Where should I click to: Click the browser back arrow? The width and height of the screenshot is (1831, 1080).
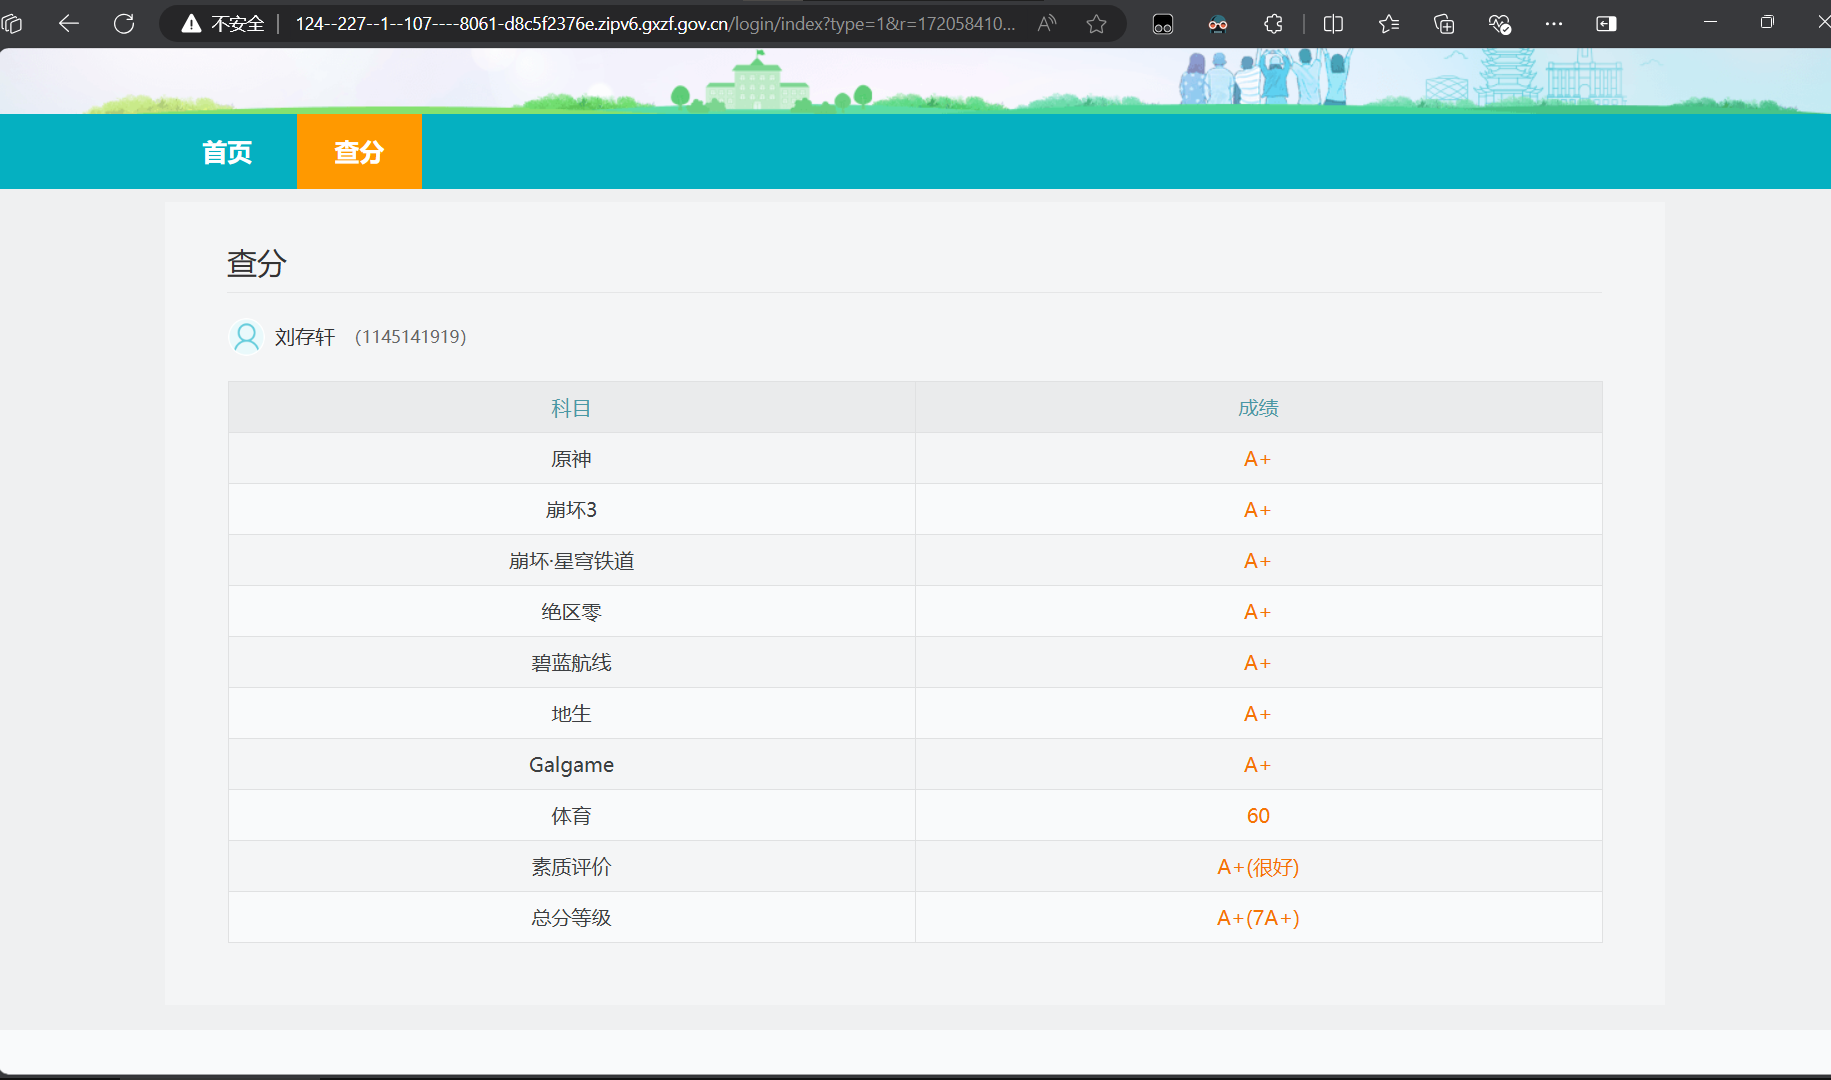pos(68,23)
